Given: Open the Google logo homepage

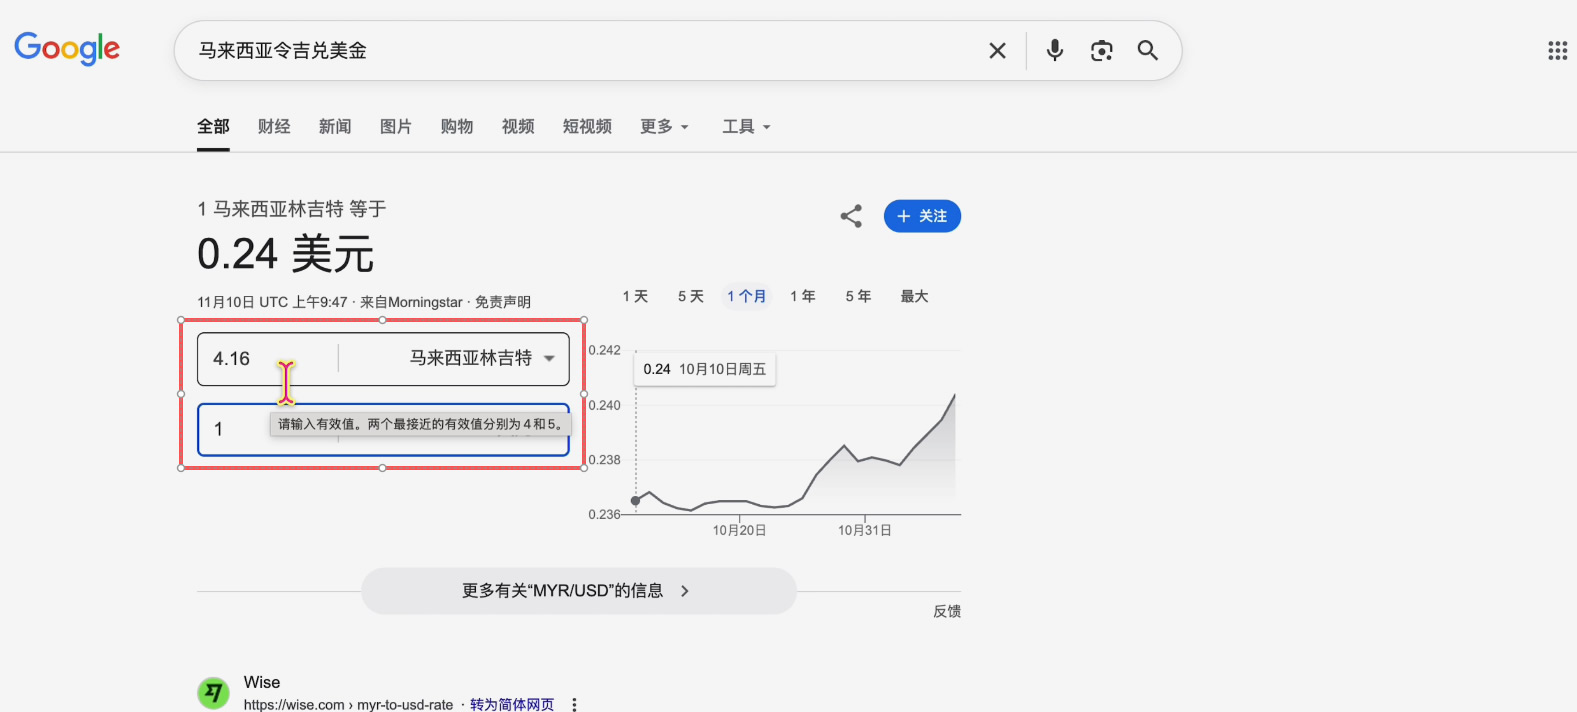Looking at the screenshot, I should (x=67, y=48).
